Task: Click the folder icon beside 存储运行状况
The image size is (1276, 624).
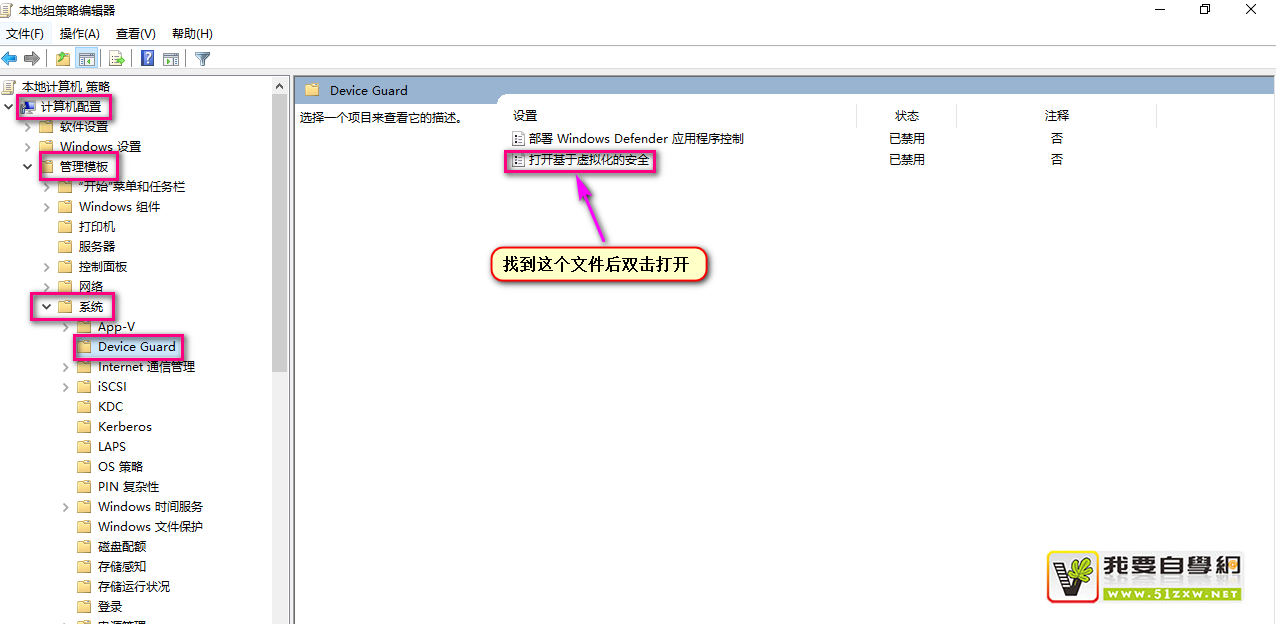Action: pyautogui.click(x=85, y=587)
